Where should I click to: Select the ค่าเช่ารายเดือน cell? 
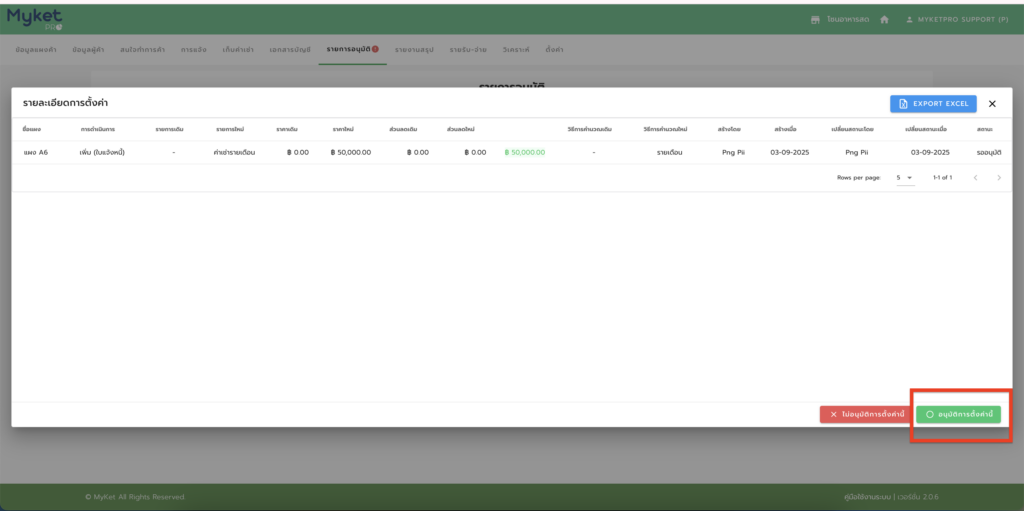click(234, 152)
